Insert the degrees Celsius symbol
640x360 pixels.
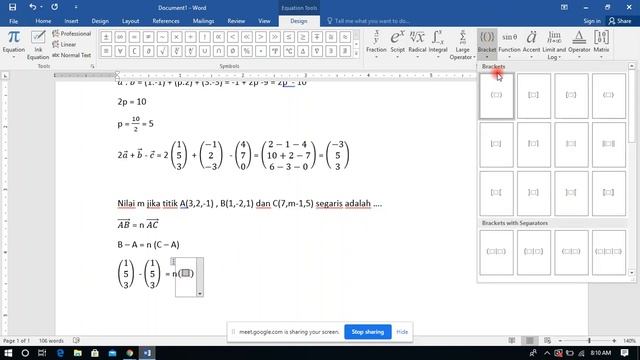click(x=289, y=51)
